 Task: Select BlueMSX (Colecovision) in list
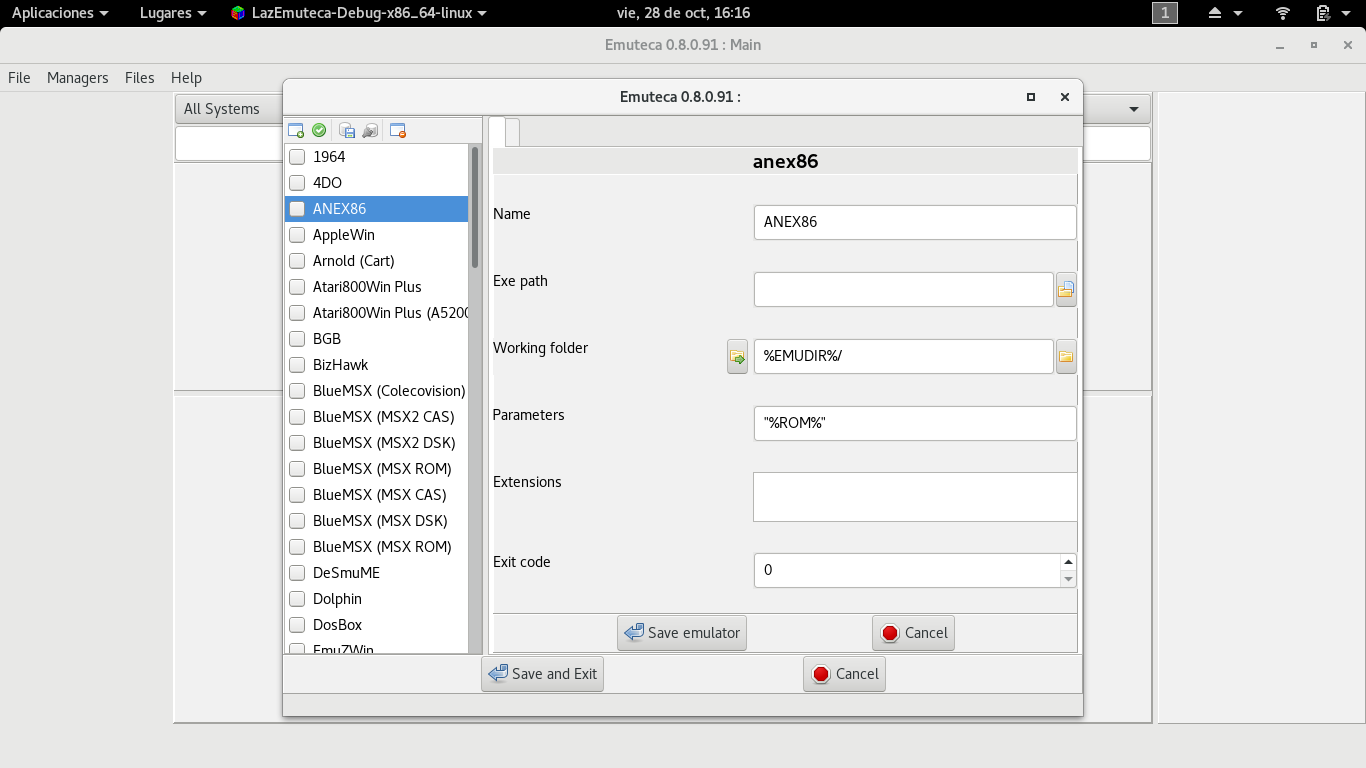pyautogui.click(x=376, y=391)
